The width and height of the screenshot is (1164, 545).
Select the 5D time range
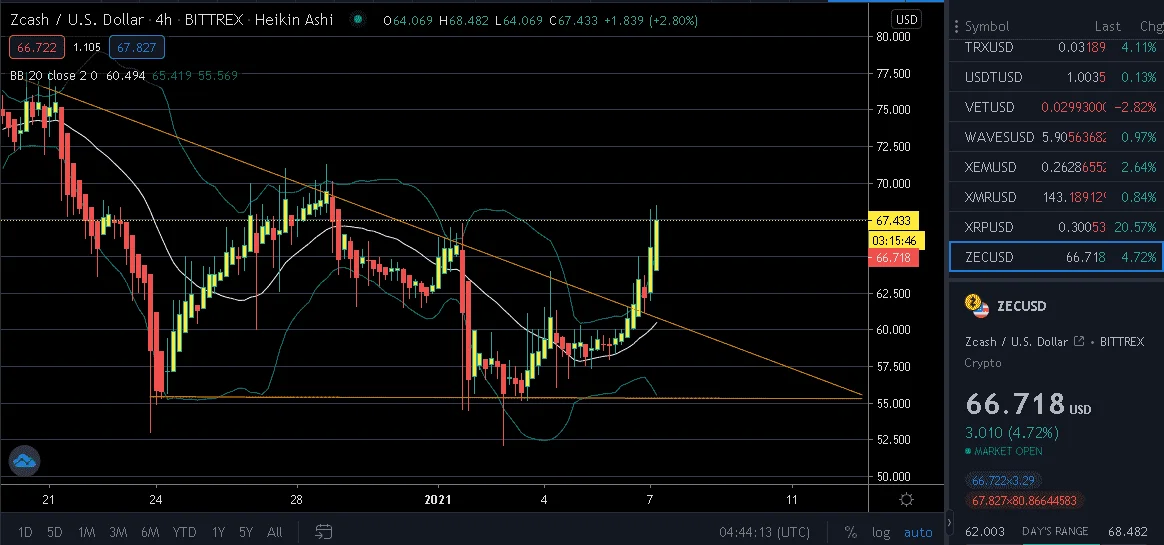click(54, 532)
